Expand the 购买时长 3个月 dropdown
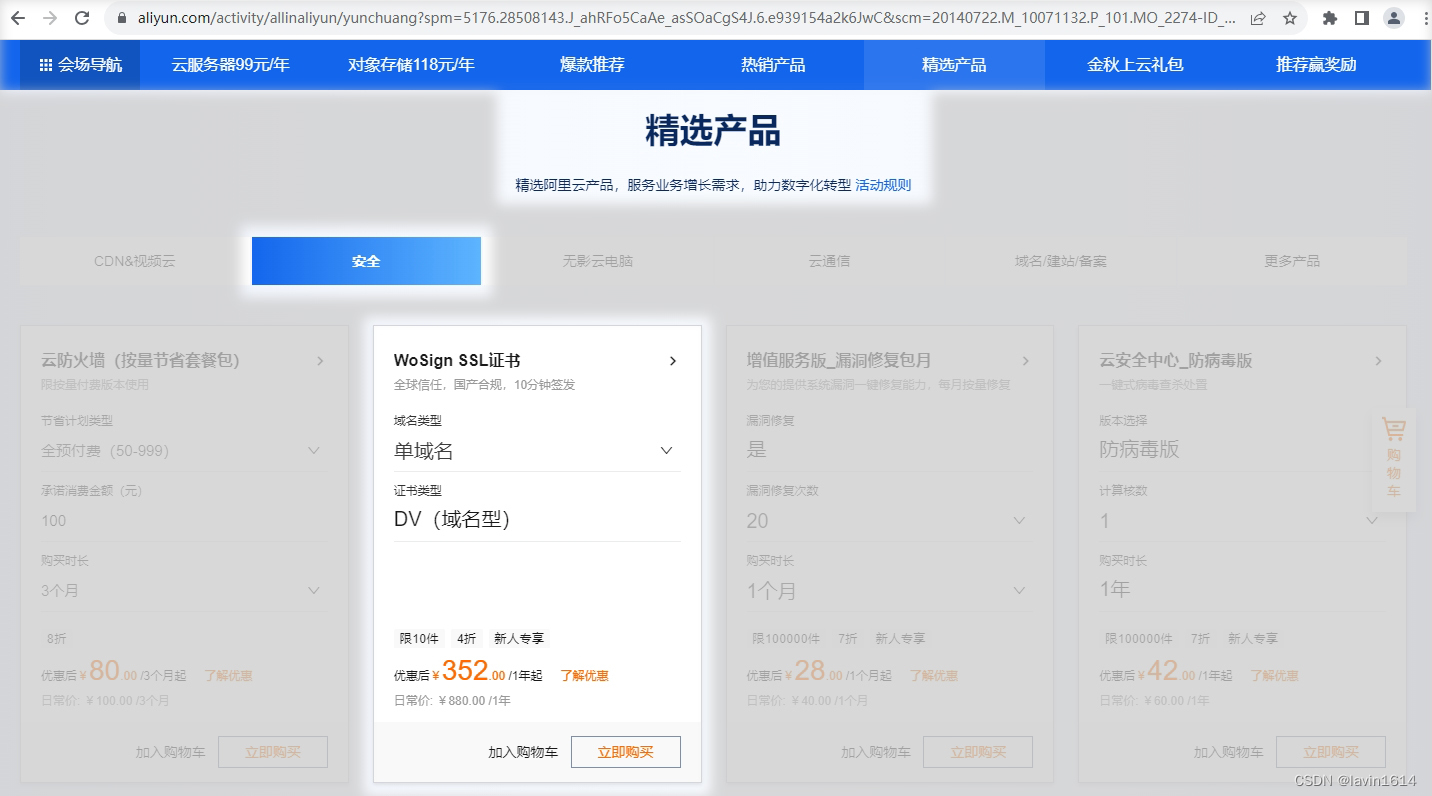The width and height of the screenshot is (1432, 796). tap(184, 591)
